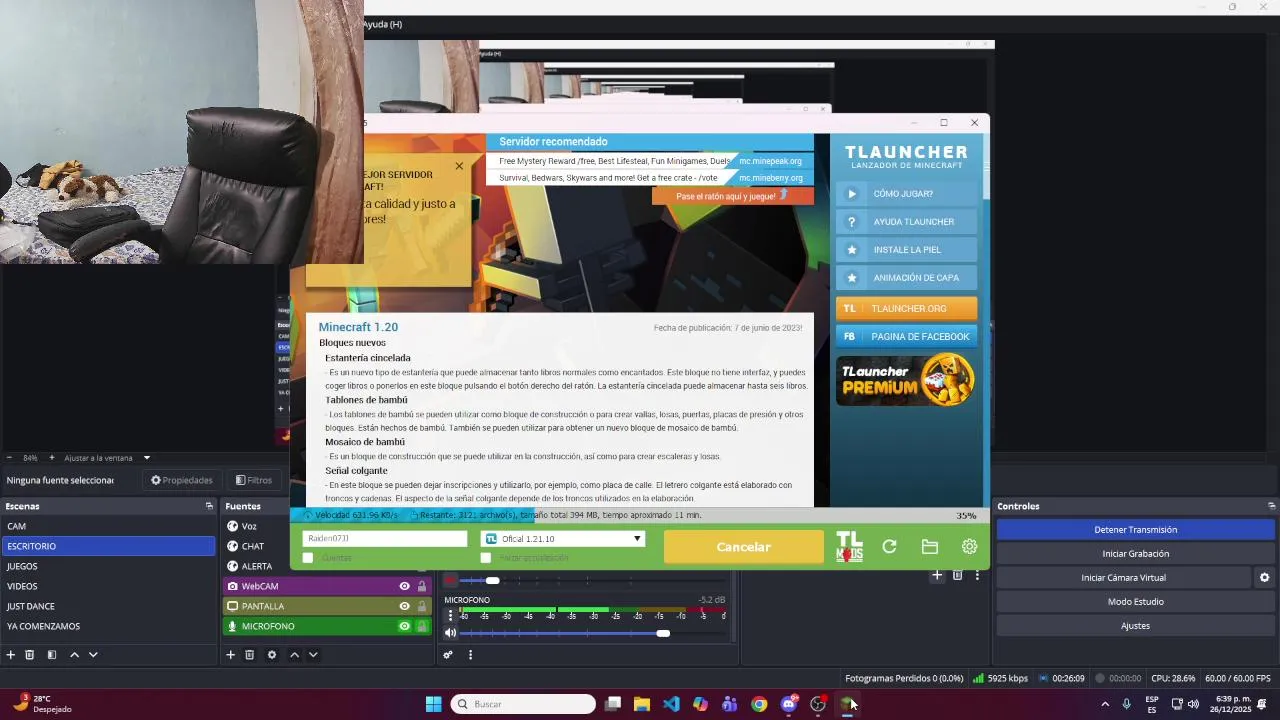Add a scene with plus icon
The width and height of the screenshot is (1280, 720).
pos(11,655)
